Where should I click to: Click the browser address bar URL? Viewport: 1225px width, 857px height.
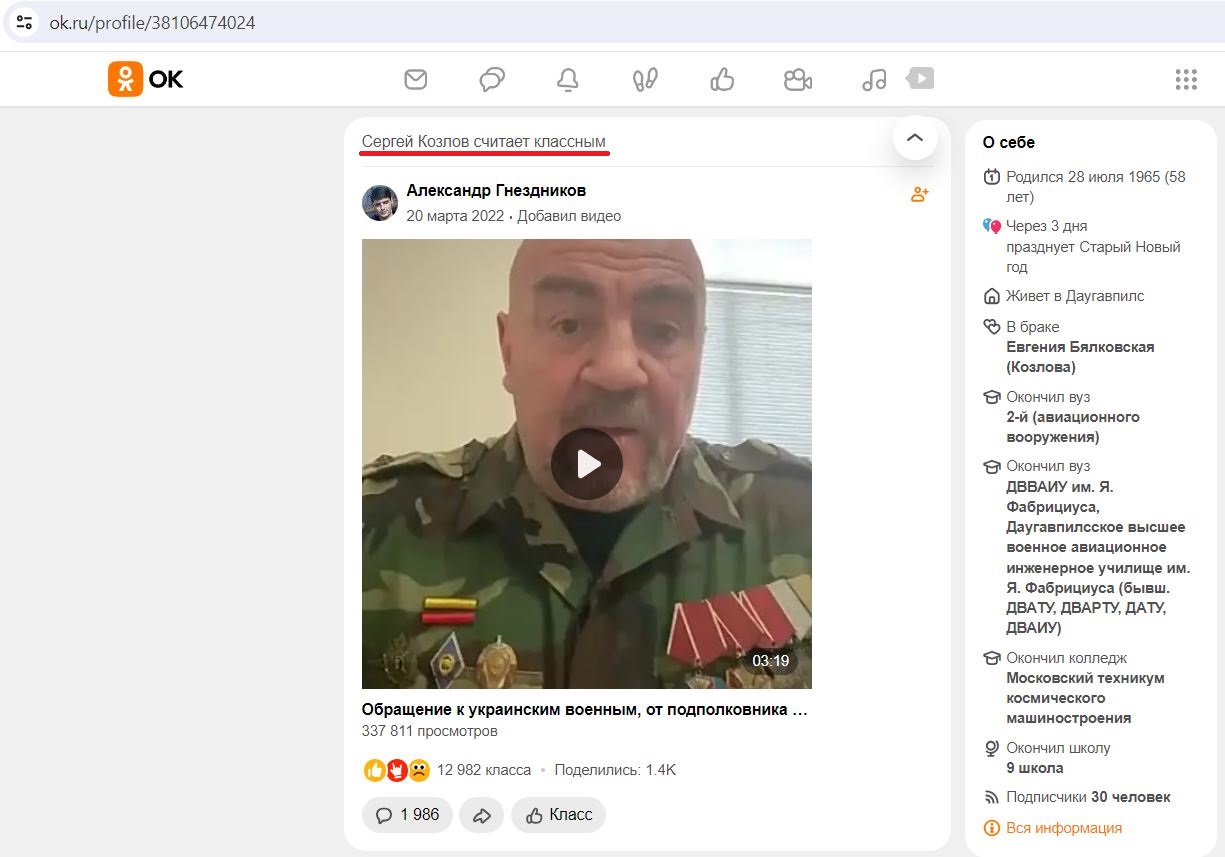(152, 22)
